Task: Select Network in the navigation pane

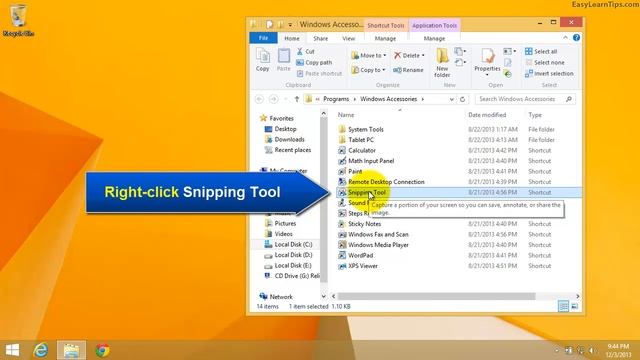Action: pos(276,297)
